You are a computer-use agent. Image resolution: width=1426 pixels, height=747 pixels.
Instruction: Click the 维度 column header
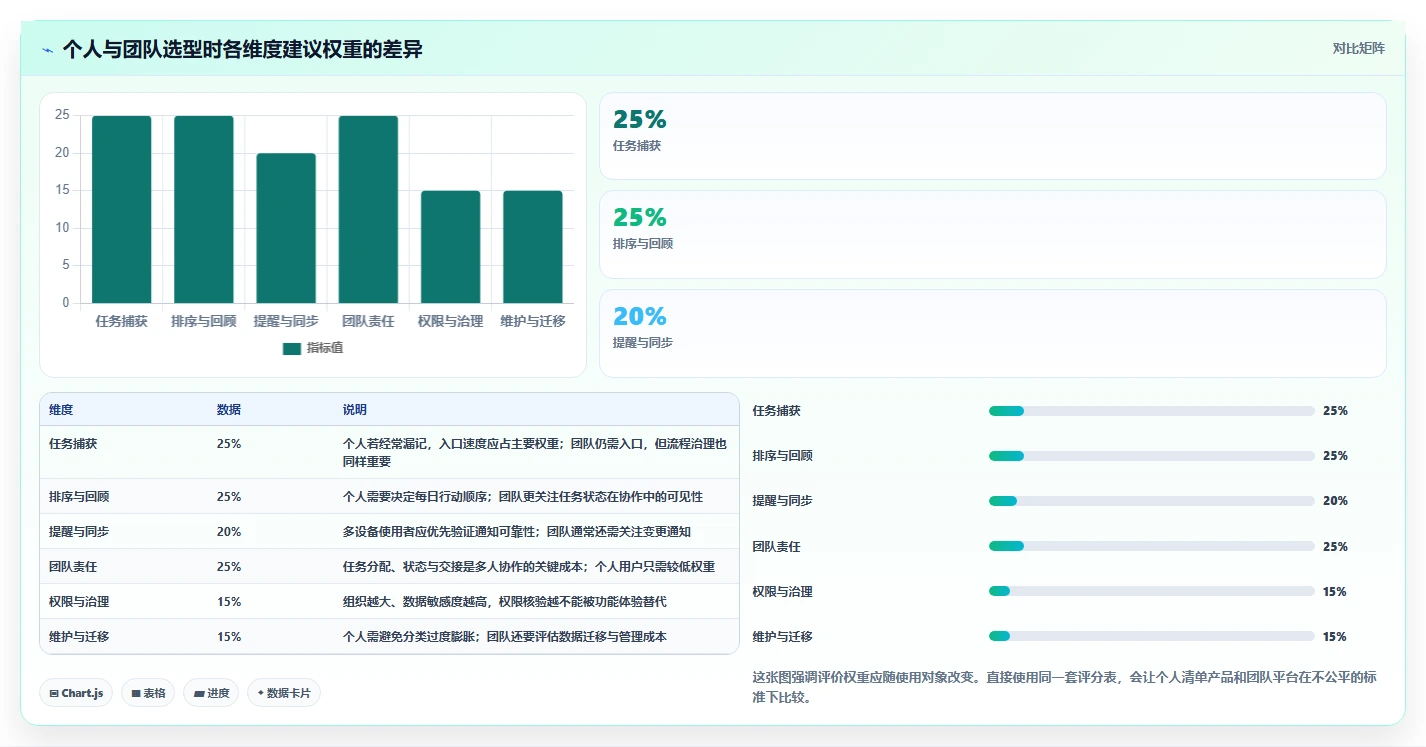point(61,410)
